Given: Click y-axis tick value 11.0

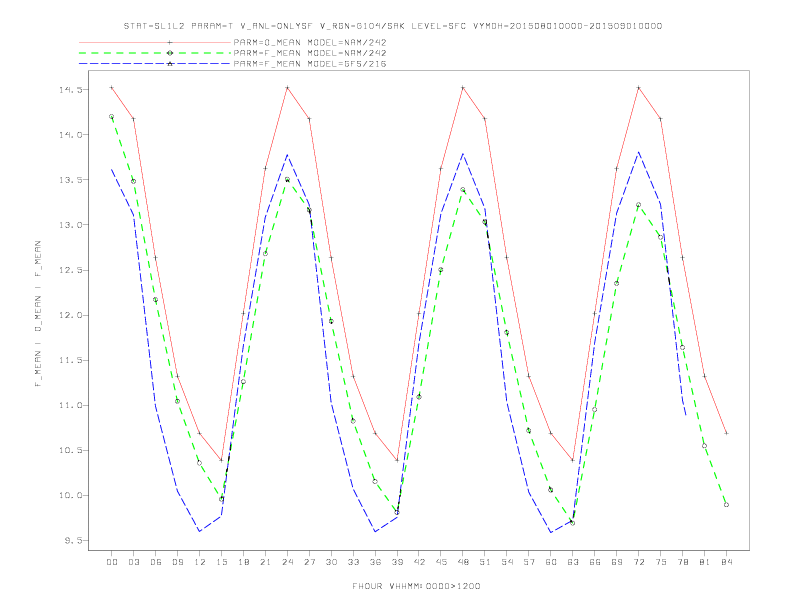Looking at the screenshot, I should pyautogui.click(x=71, y=405).
